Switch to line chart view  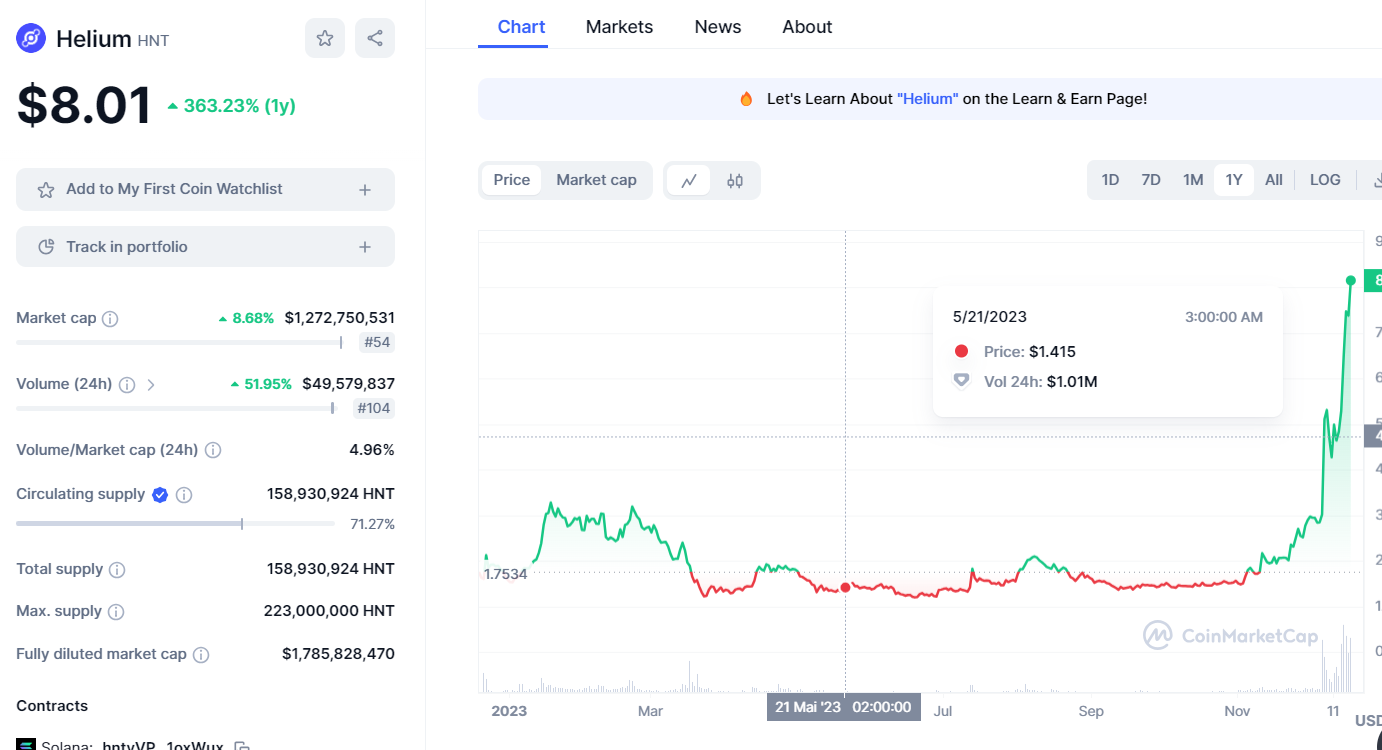pyautogui.click(x=689, y=180)
